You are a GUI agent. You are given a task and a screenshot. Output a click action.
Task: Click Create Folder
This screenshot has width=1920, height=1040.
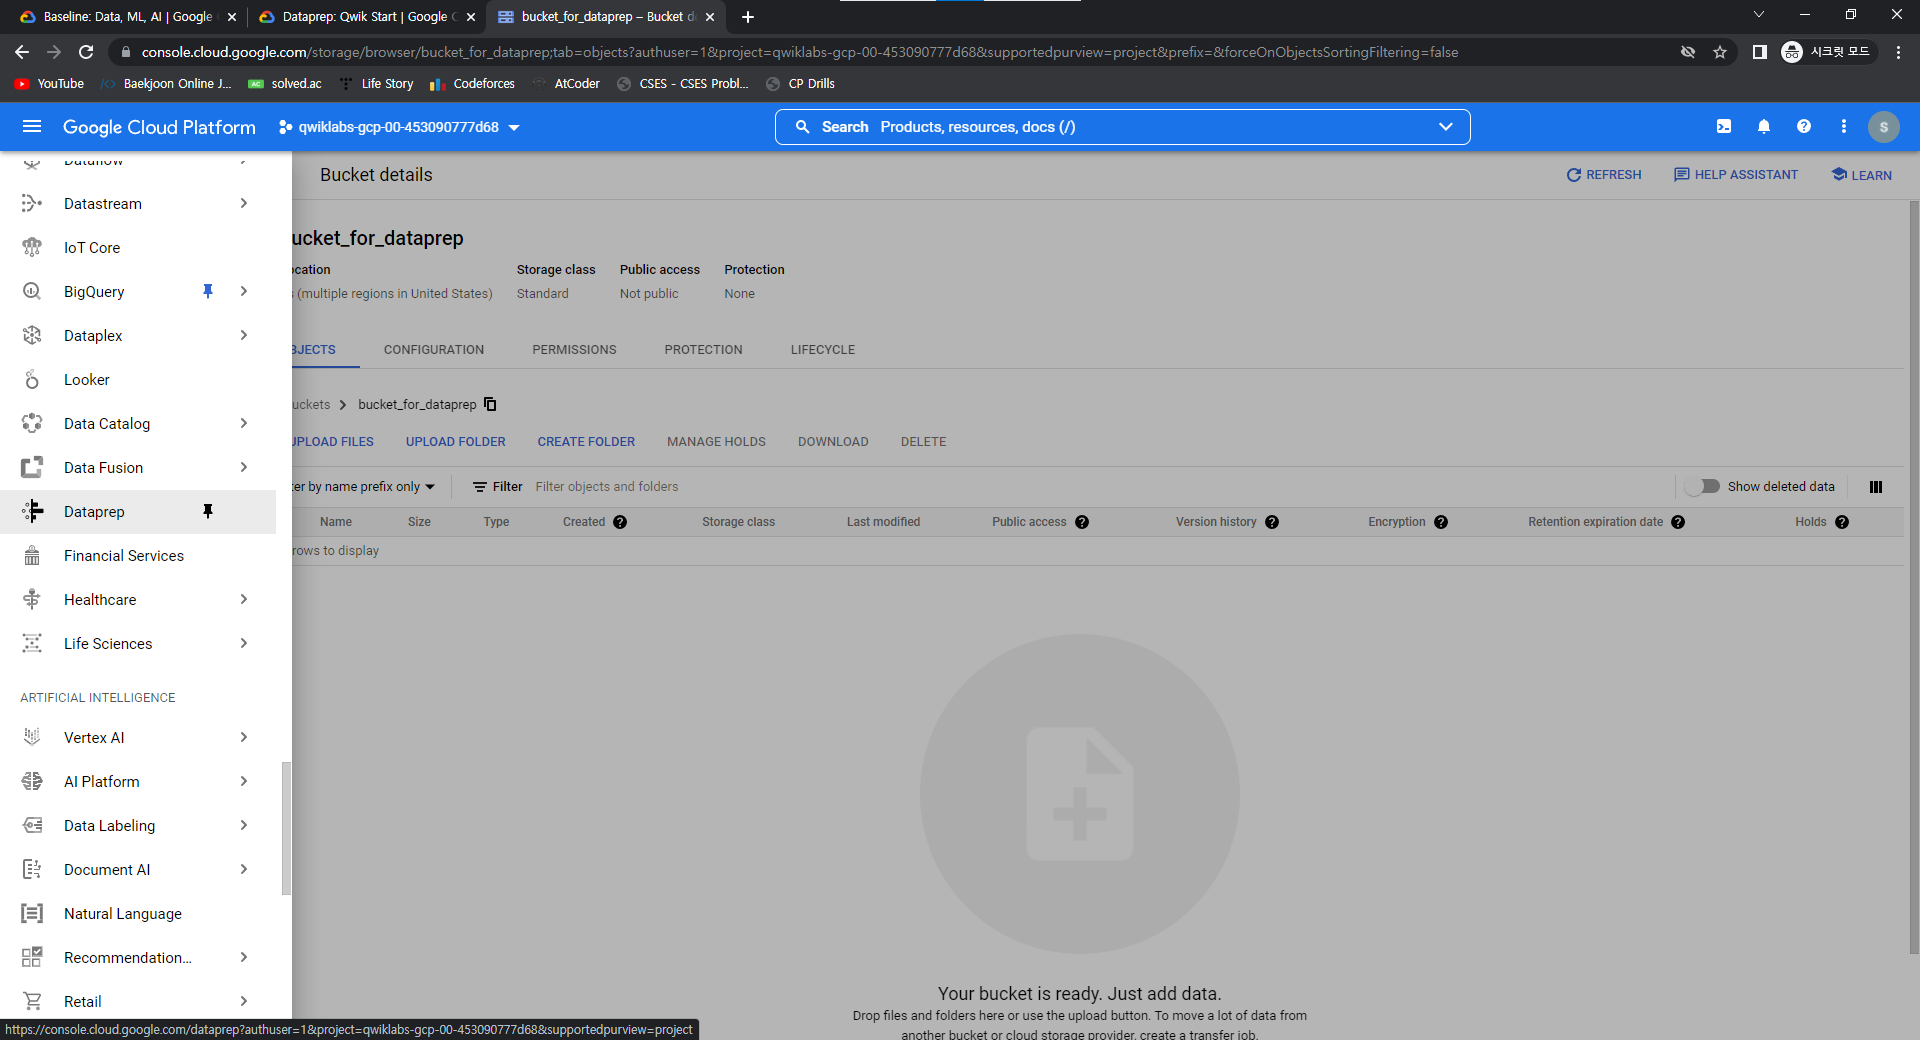coord(586,442)
